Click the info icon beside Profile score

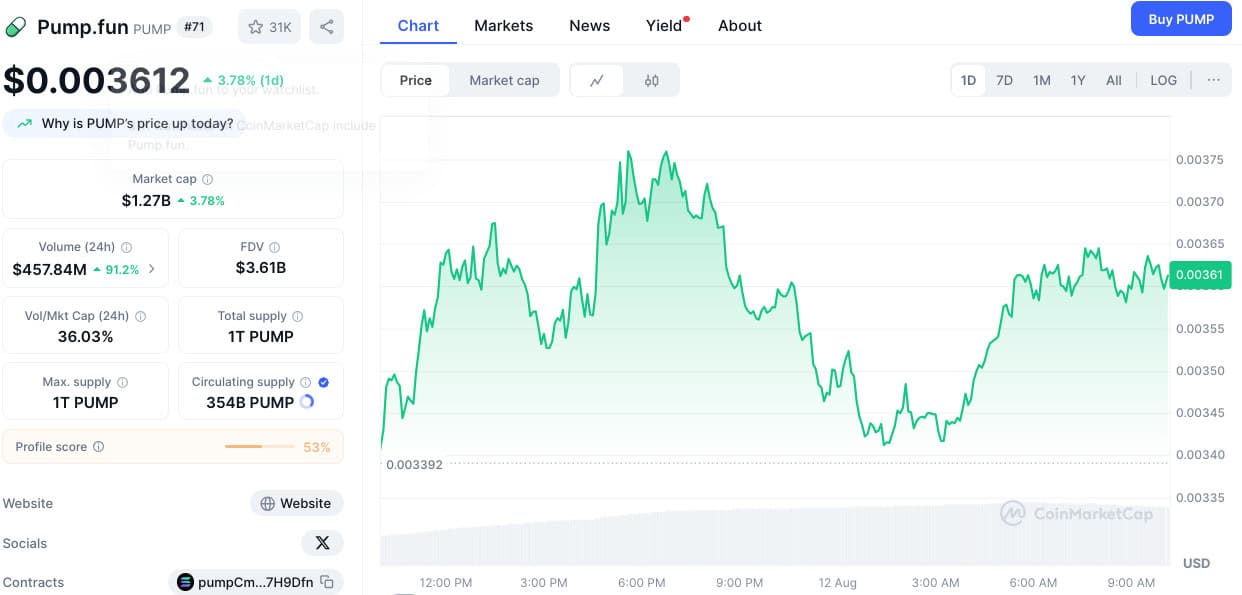click(98, 447)
